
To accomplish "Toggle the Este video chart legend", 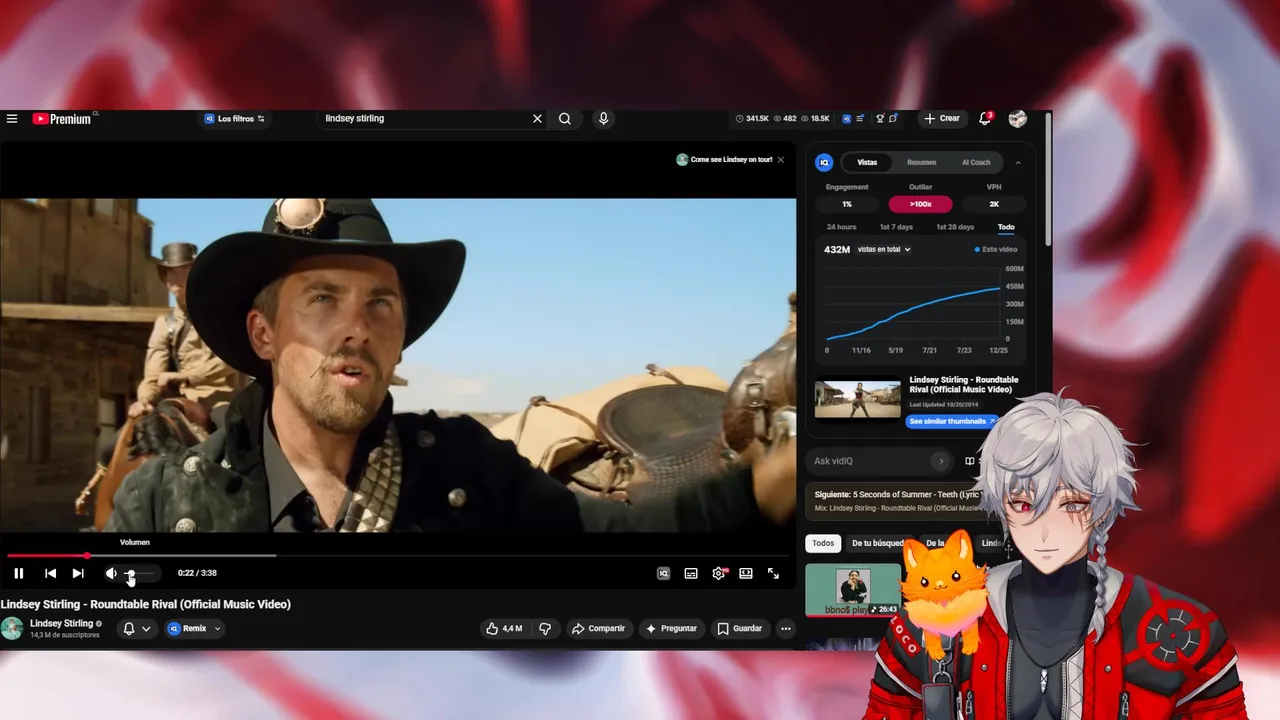I will (x=996, y=249).
